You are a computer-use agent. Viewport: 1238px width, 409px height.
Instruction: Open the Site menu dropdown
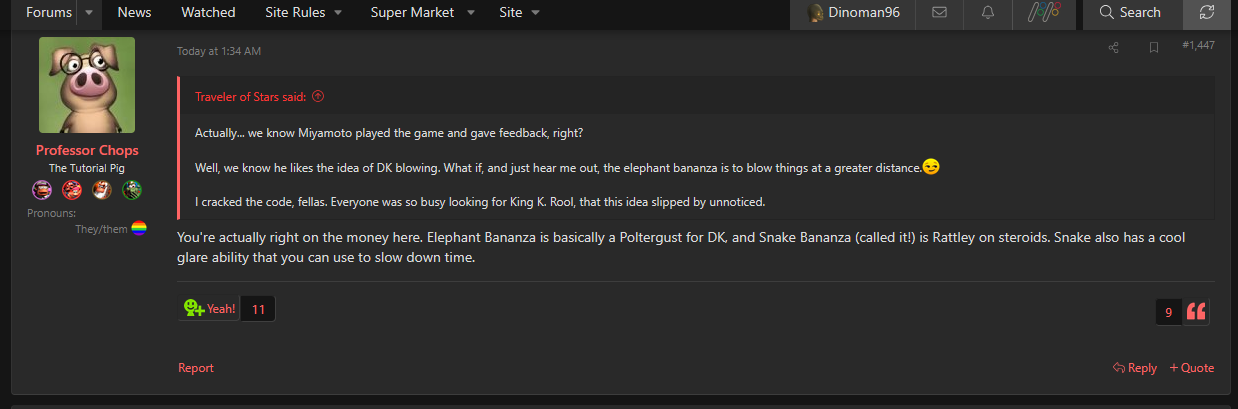[520, 13]
